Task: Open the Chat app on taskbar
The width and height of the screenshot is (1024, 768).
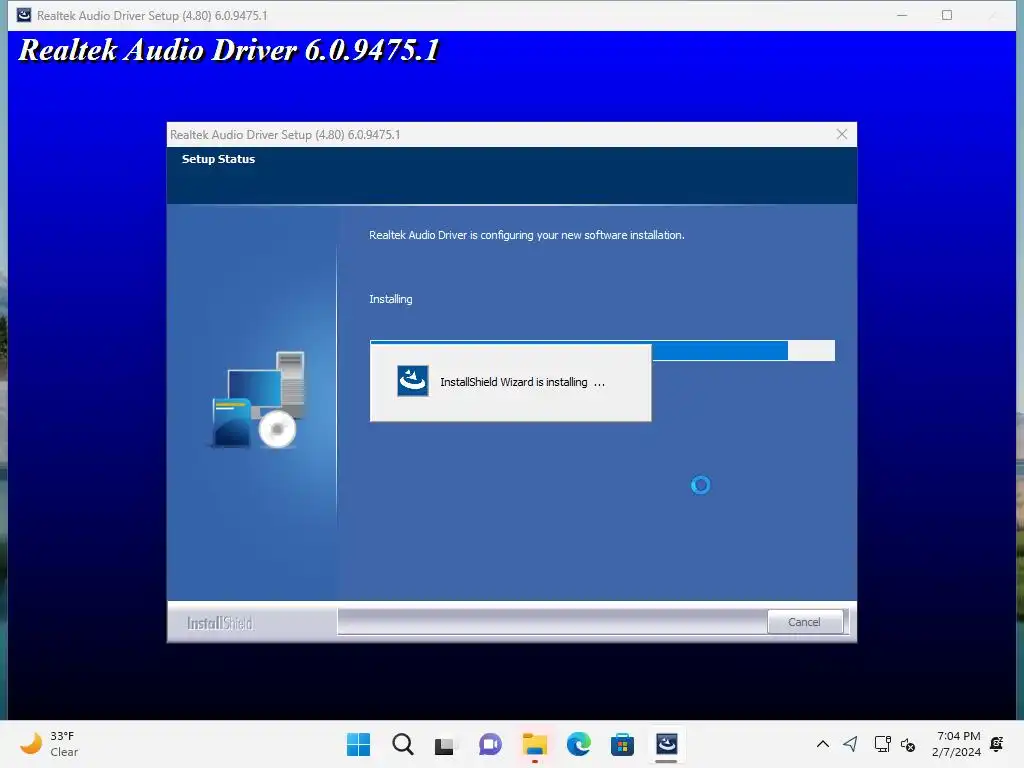Action: pyautogui.click(x=490, y=744)
